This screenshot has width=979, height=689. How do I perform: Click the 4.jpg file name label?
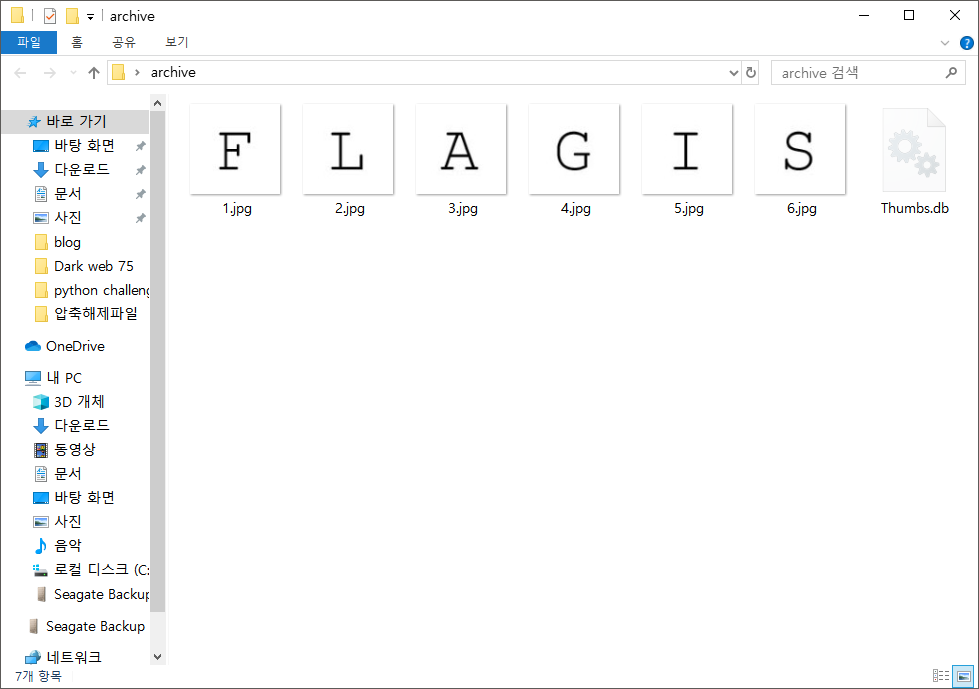click(576, 208)
